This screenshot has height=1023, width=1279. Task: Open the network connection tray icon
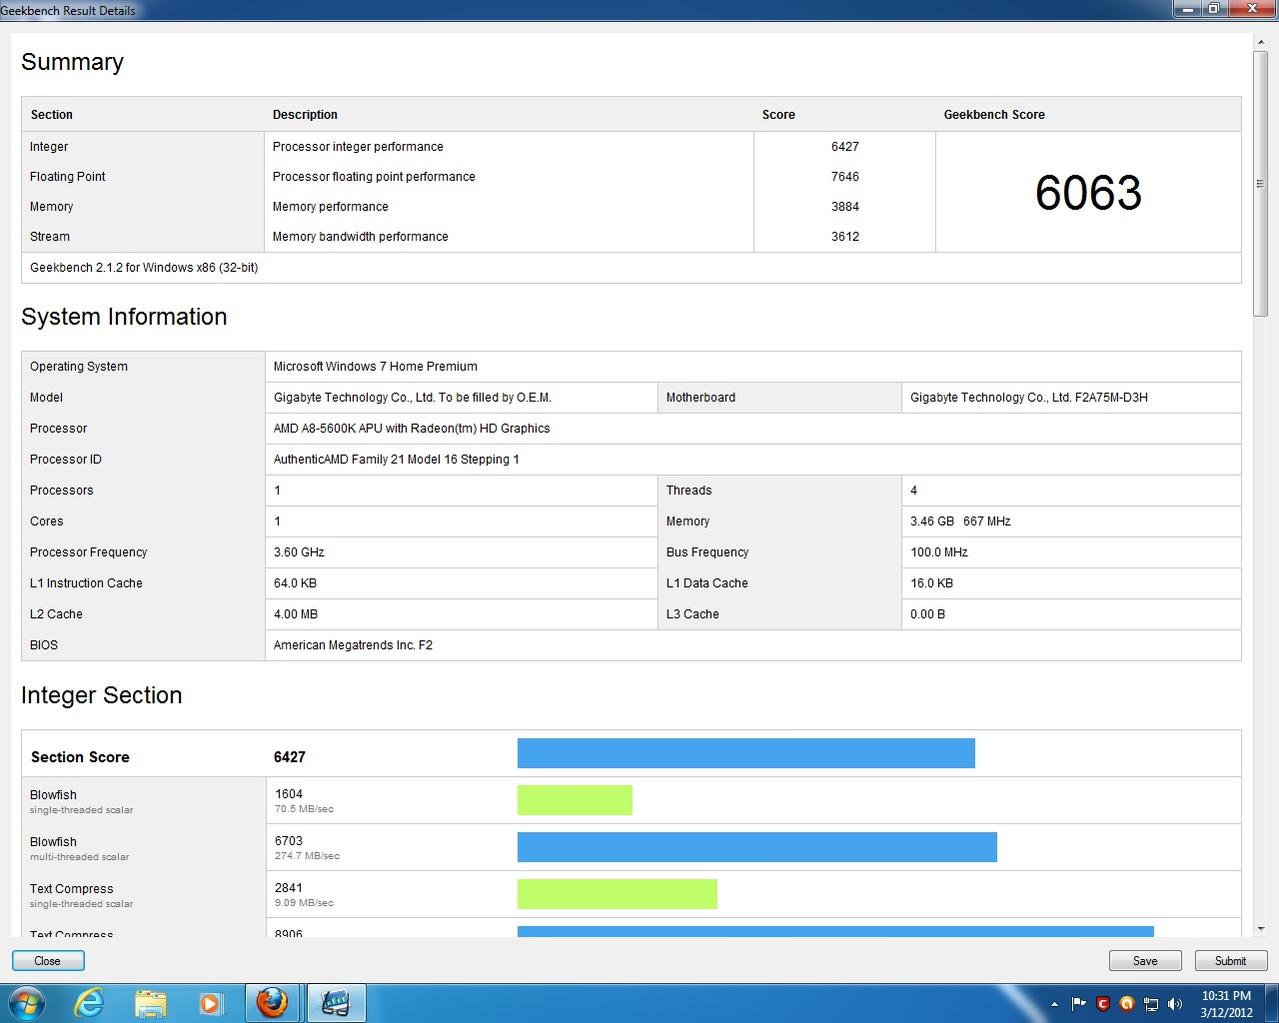tap(1151, 1004)
